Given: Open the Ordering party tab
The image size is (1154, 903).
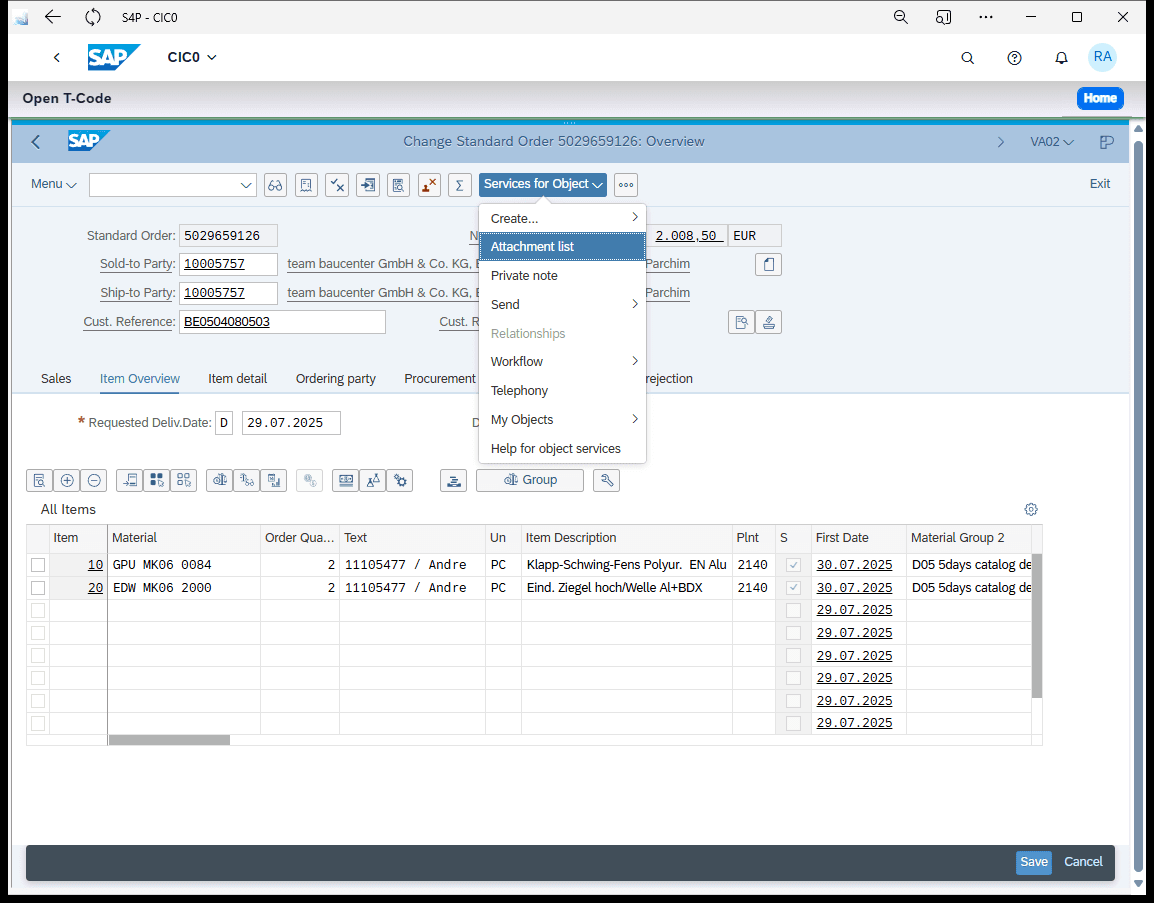Looking at the screenshot, I should point(336,378).
